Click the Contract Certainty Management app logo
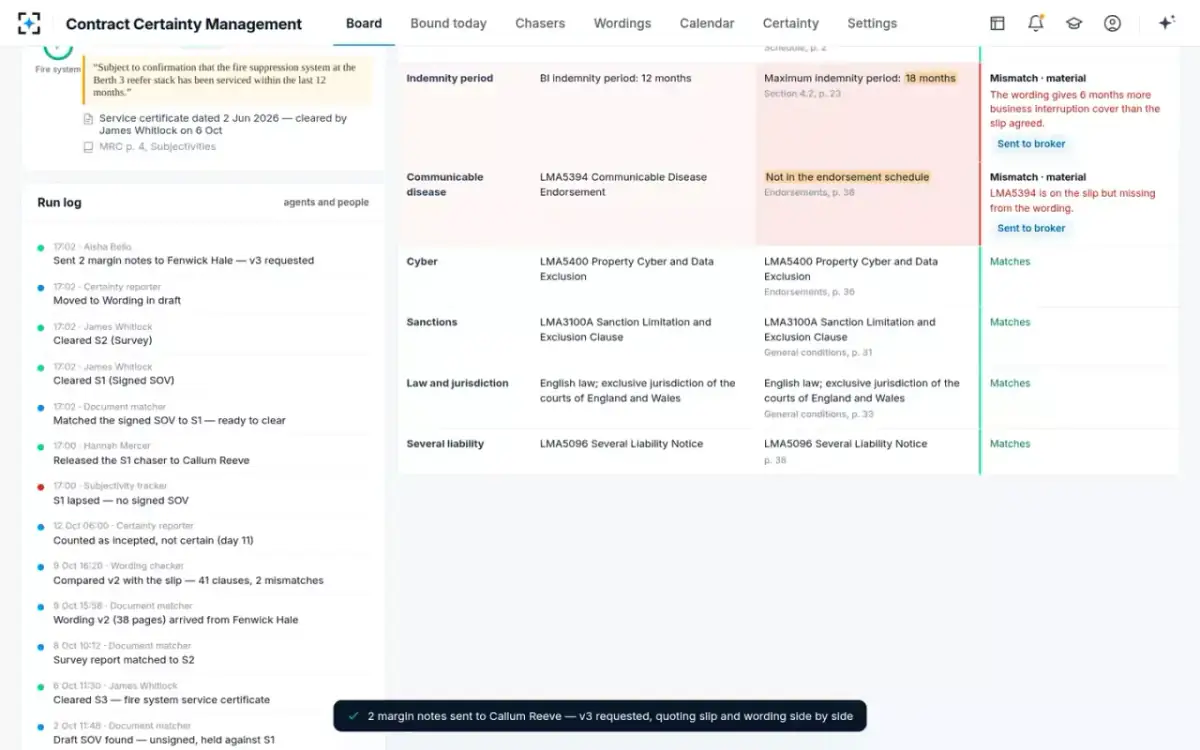This screenshot has width=1200, height=750. click(x=29, y=23)
